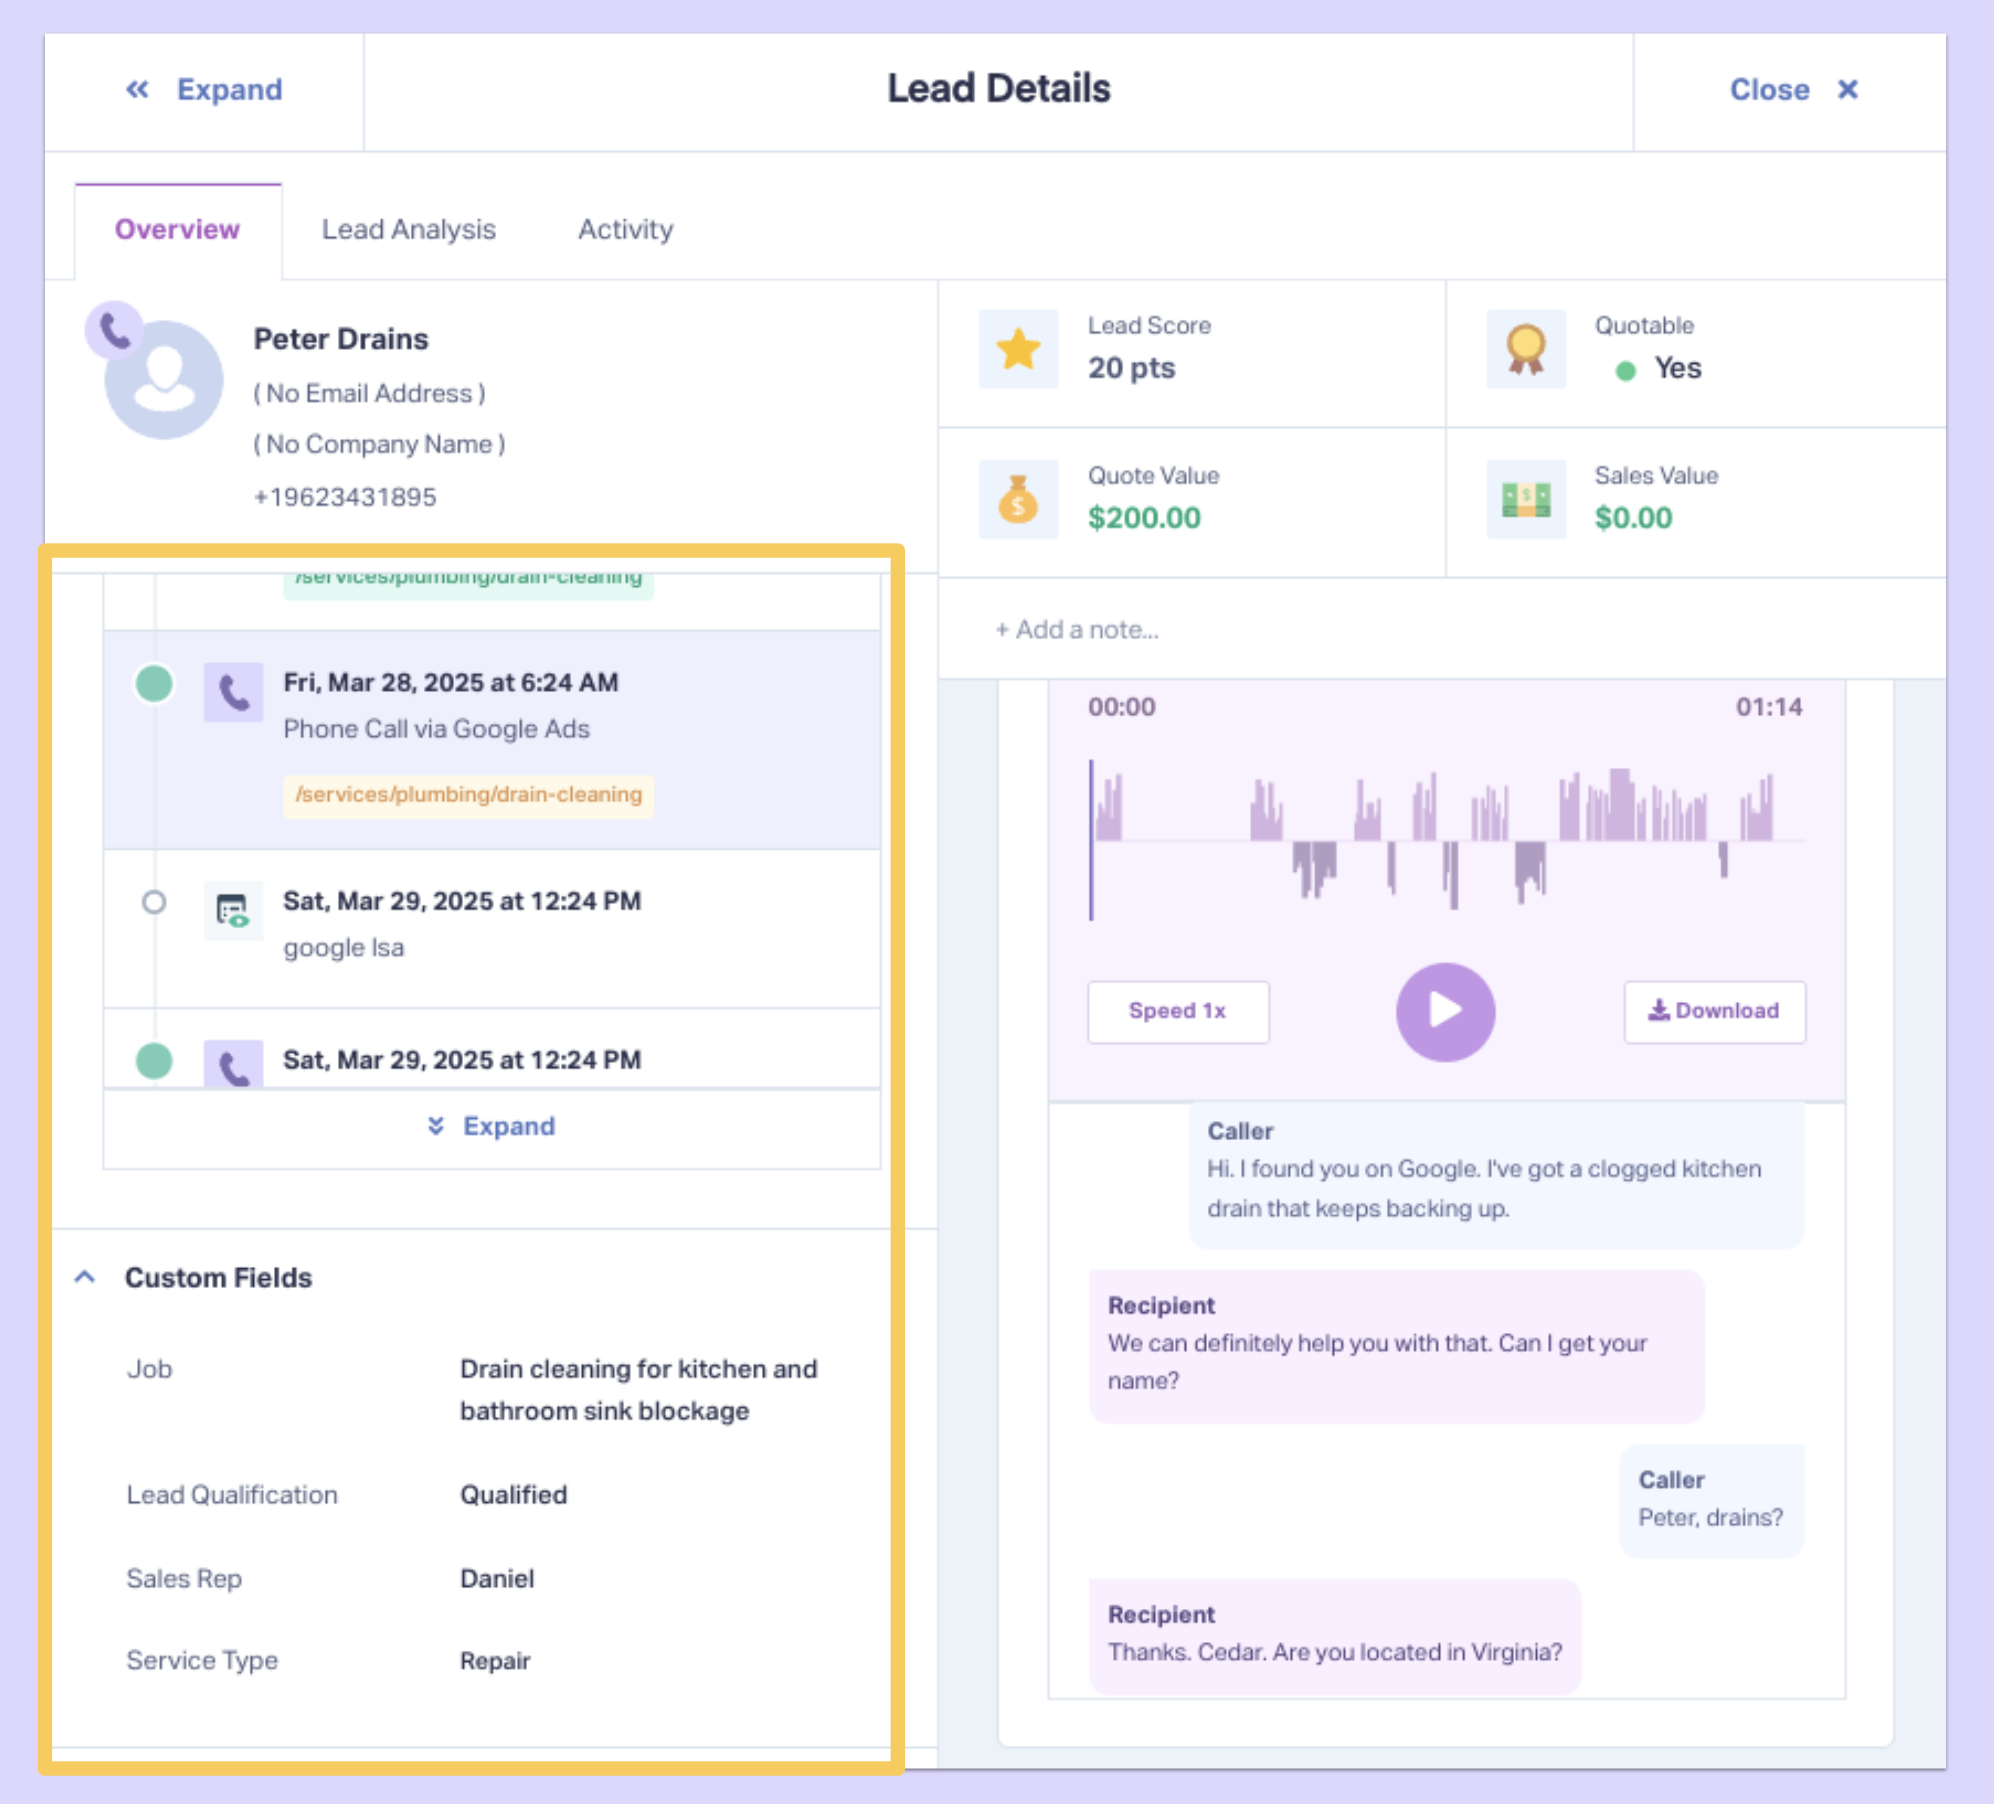Click inside the audio waveform to seek
The width and height of the screenshot is (1994, 1804).
[x=1446, y=840]
